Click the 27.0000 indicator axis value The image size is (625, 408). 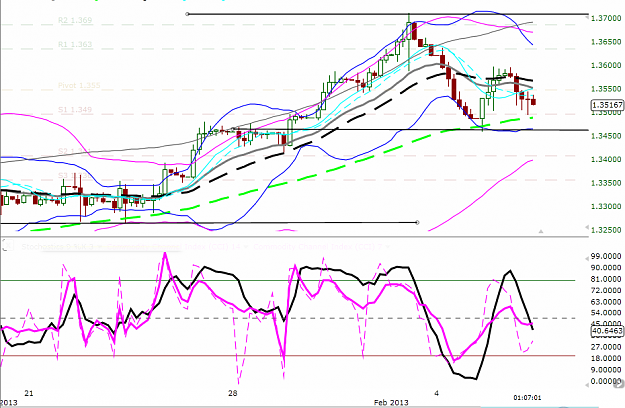(606, 347)
